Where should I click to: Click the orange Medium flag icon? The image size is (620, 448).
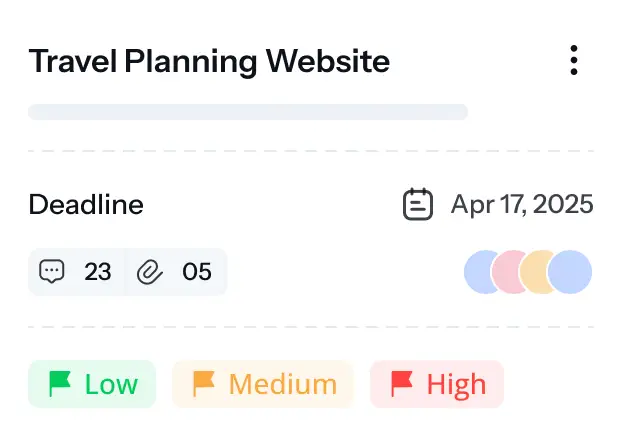204,384
